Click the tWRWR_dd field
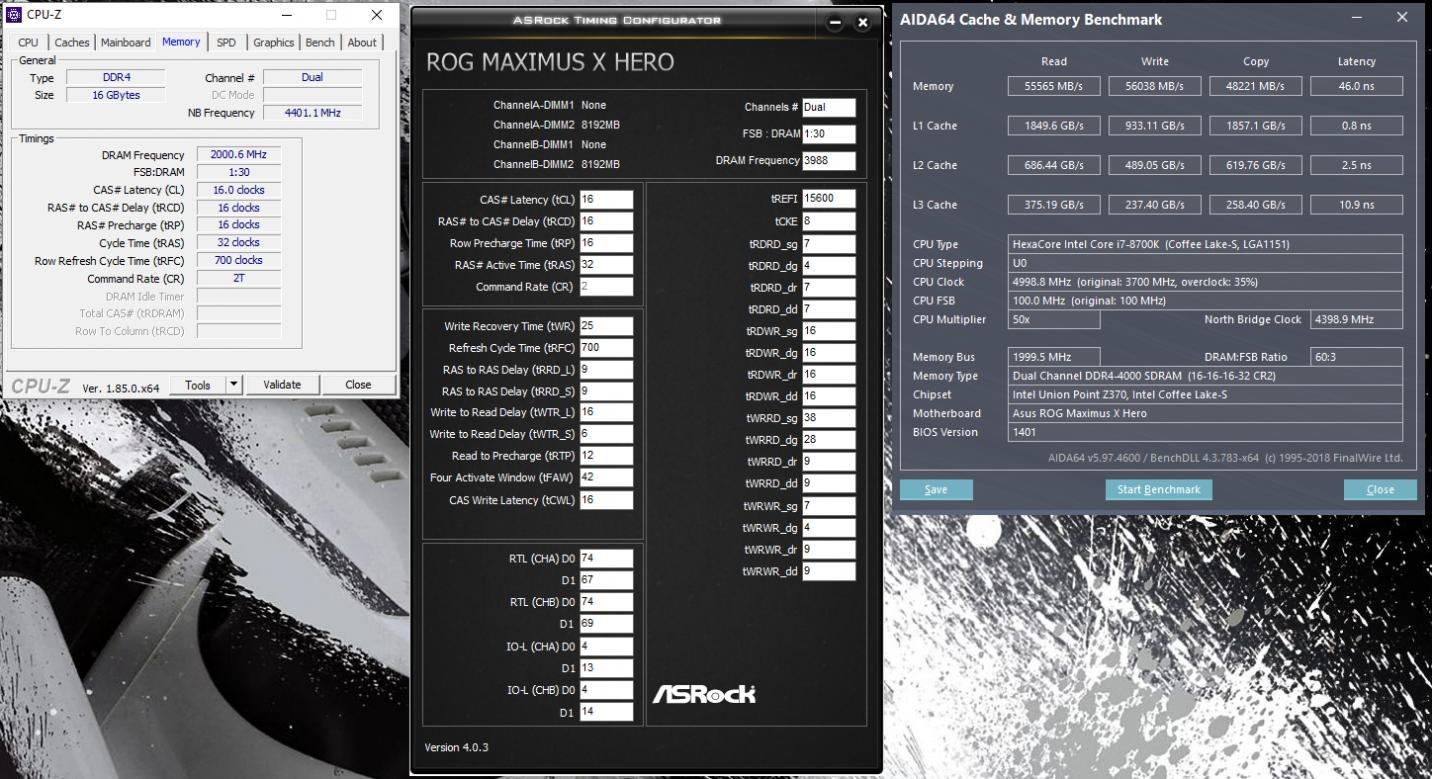The height and width of the screenshot is (779, 1432). (829, 572)
